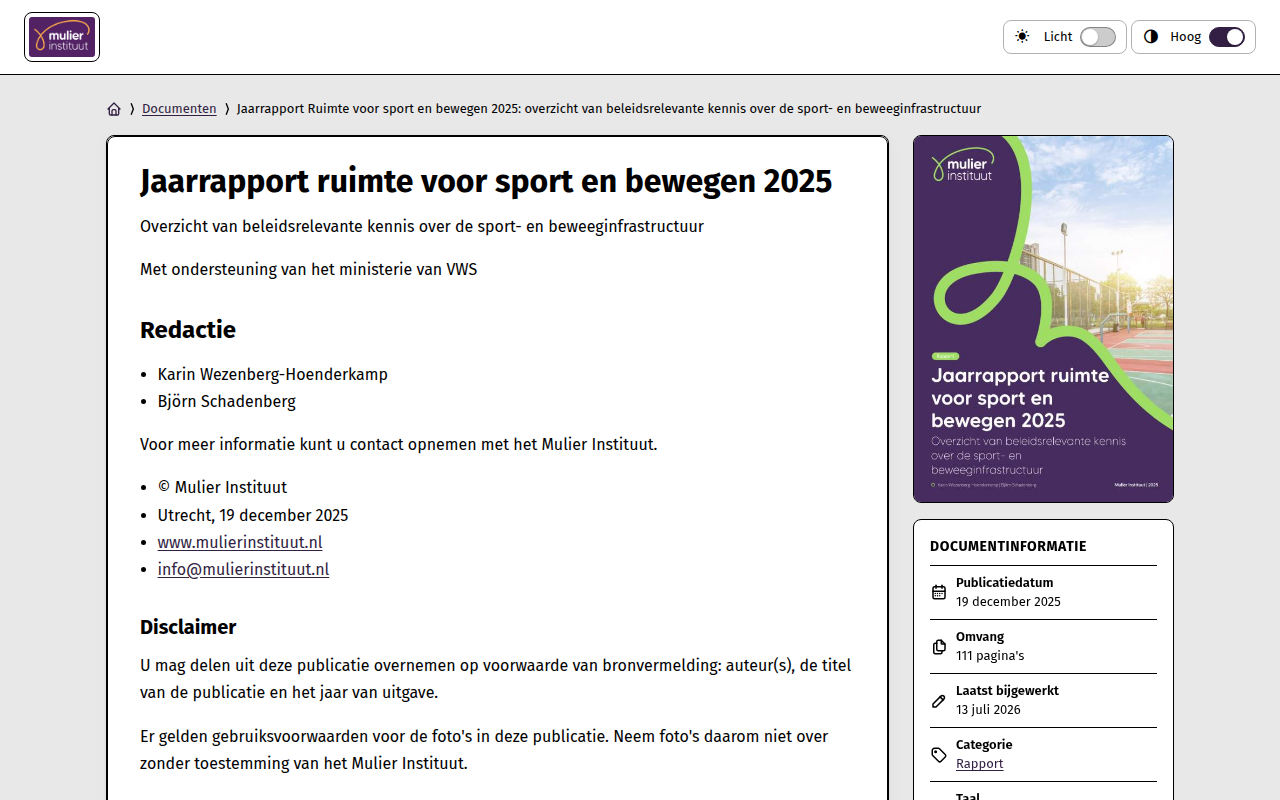The width and height of the screenshot is (1280, 800).
Task: Click '13 juli 2026' last updated value
Action: [988, 710]
